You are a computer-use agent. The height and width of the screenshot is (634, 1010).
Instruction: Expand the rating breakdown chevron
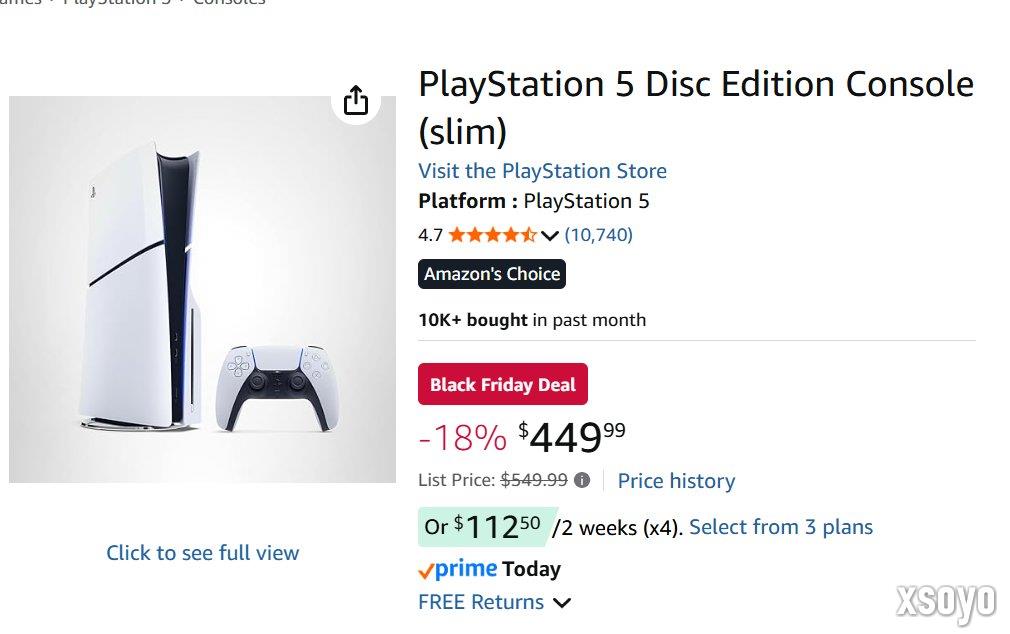tap(550, 236)
